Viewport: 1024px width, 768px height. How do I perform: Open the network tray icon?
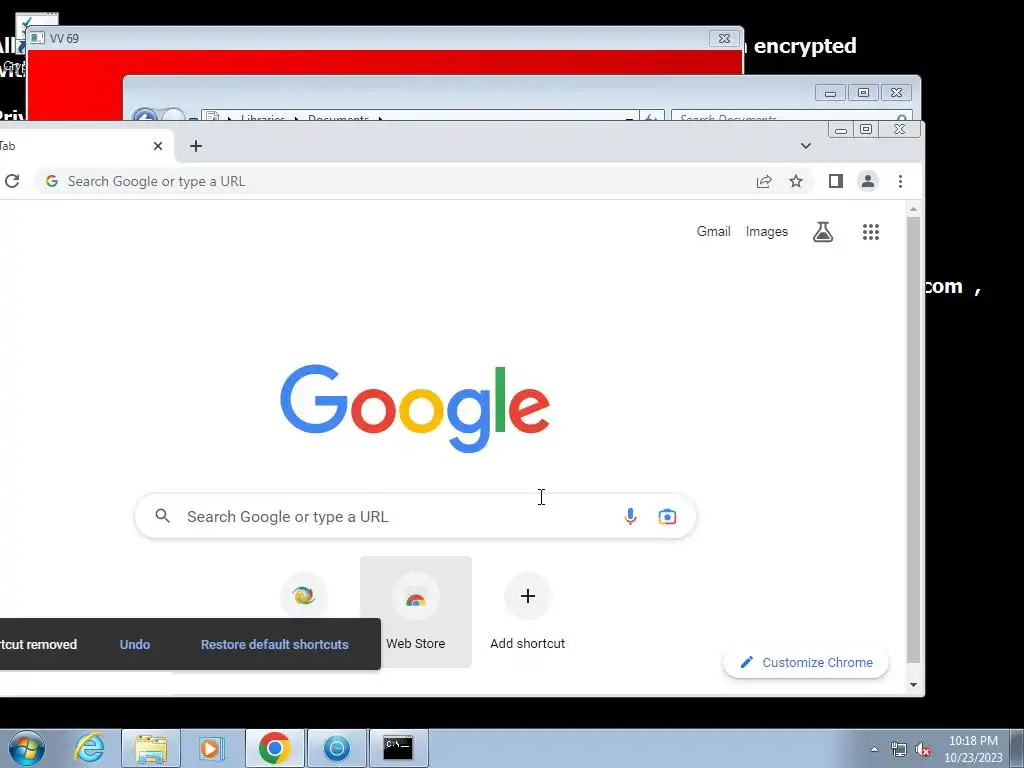pyautogui.click(x=899, y=749)
